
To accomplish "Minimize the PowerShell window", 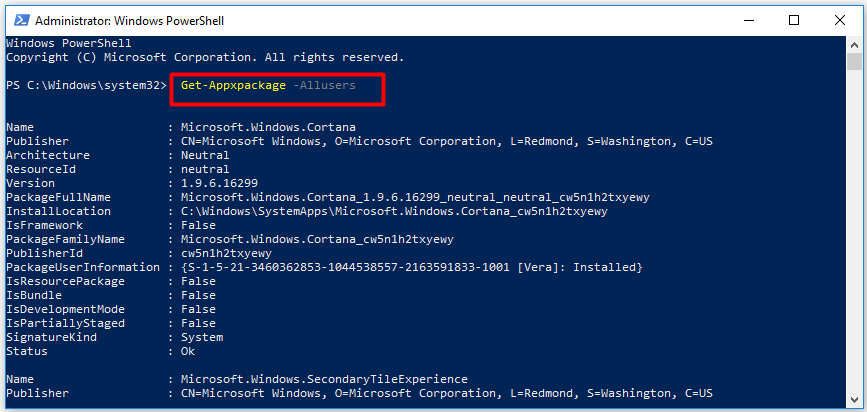I will [x=749, y=19].
